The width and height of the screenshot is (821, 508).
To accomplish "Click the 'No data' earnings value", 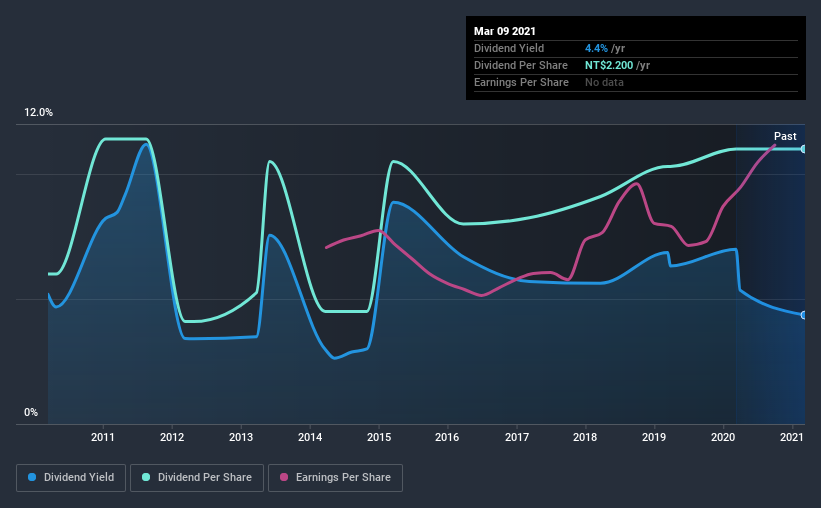I will (x=604, y=82).
